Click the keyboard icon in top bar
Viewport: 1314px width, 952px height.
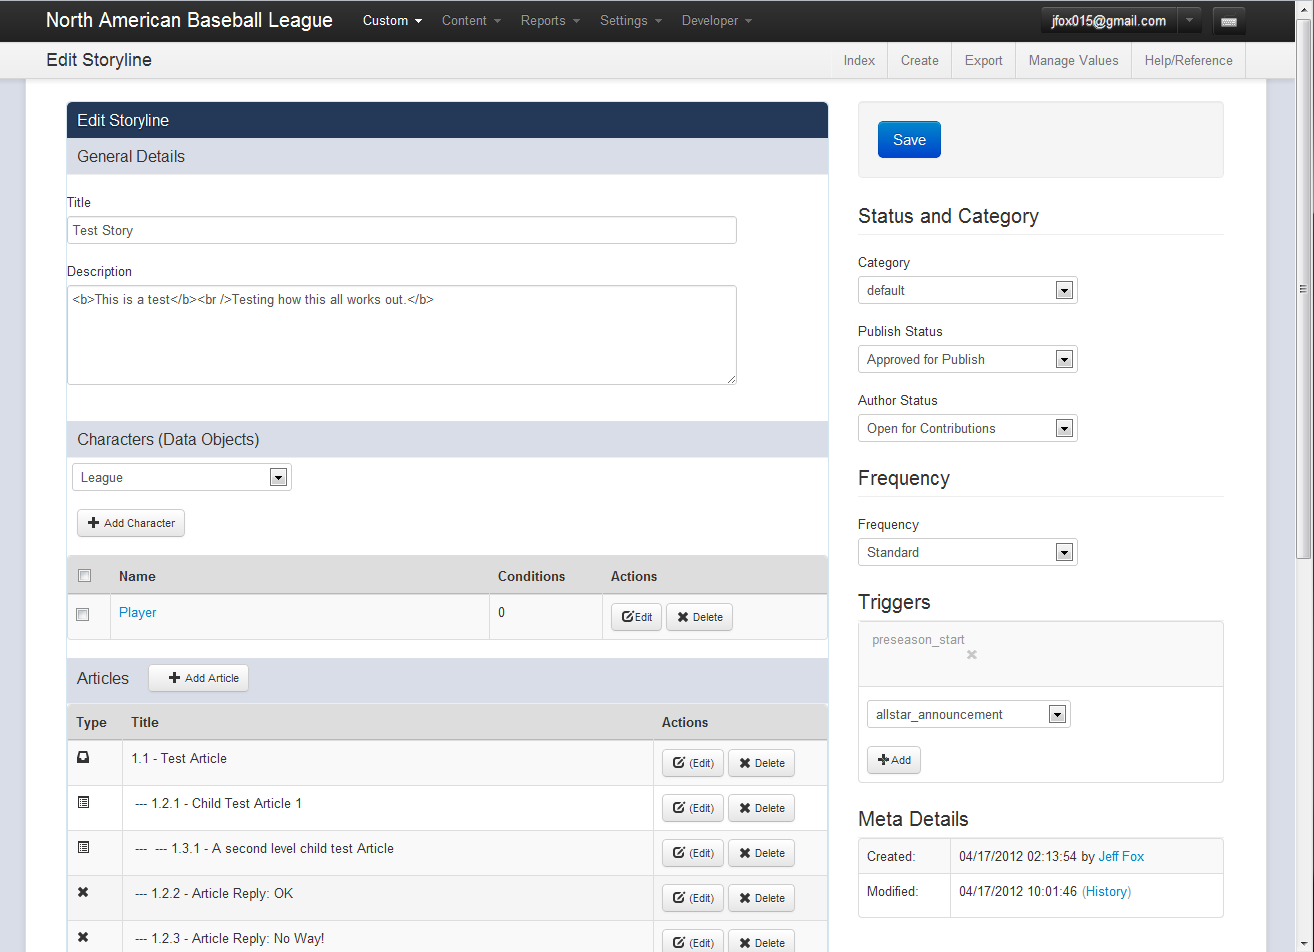[x=1228, y=21]
